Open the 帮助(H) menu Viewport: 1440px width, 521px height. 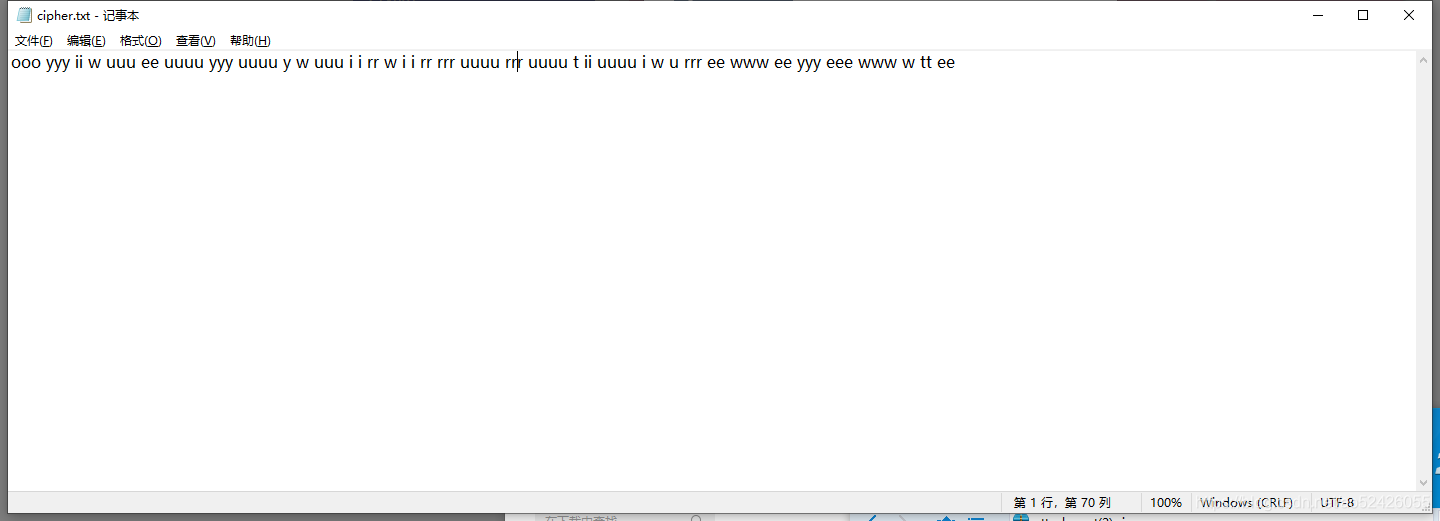[x=250, y=41]
